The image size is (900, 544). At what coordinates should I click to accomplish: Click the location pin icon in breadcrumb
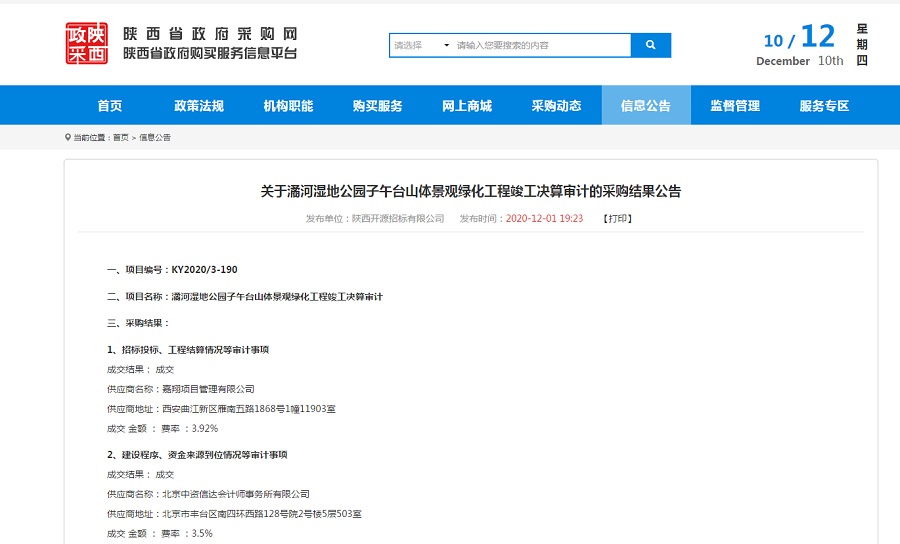pyautogui.click(x=68, y=138)
